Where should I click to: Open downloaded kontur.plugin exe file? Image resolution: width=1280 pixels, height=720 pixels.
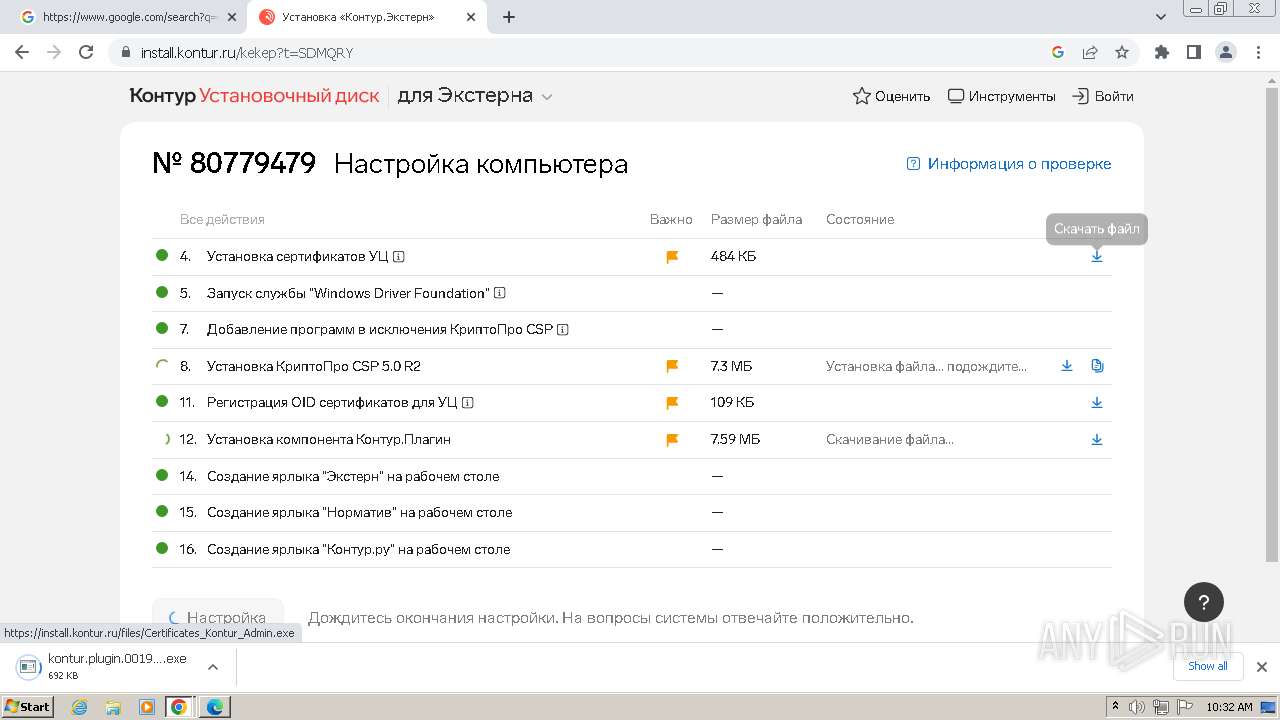tap(103, 666)
